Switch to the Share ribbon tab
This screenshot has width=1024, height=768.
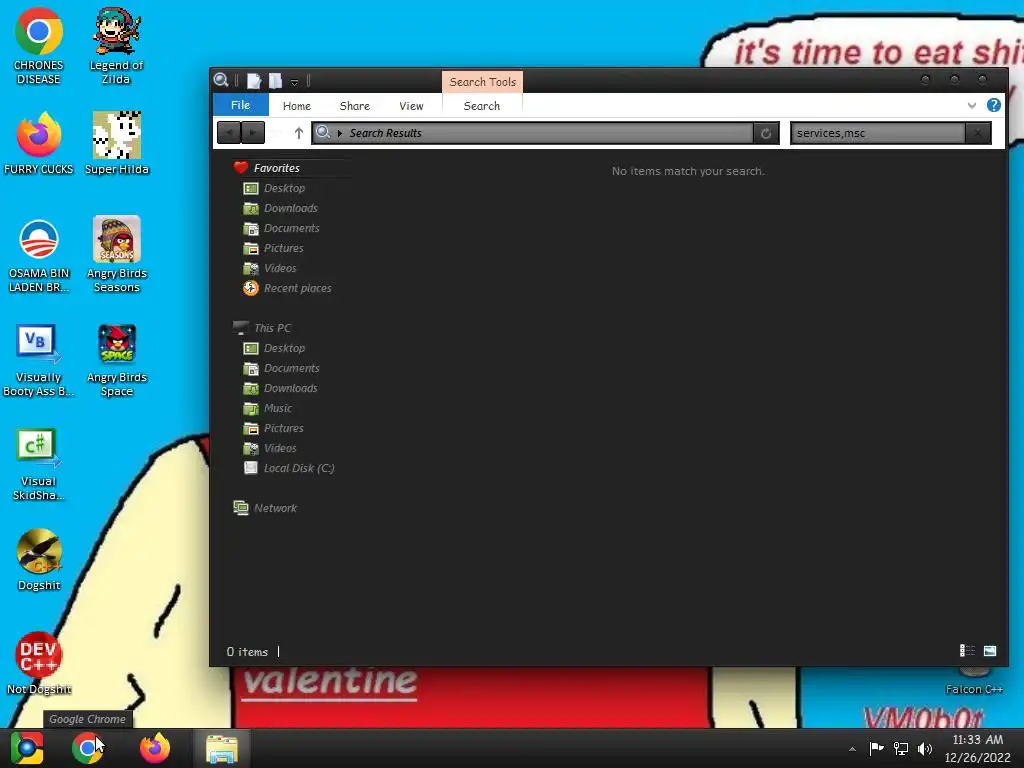[x=355, y=106]
